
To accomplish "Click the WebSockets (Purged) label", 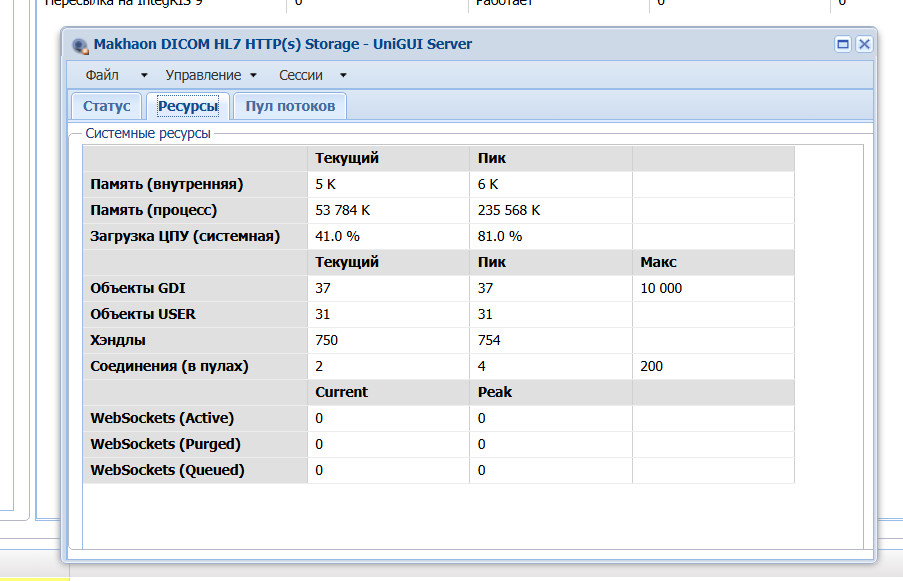I will pyautogui.click(x=165, y=444).
